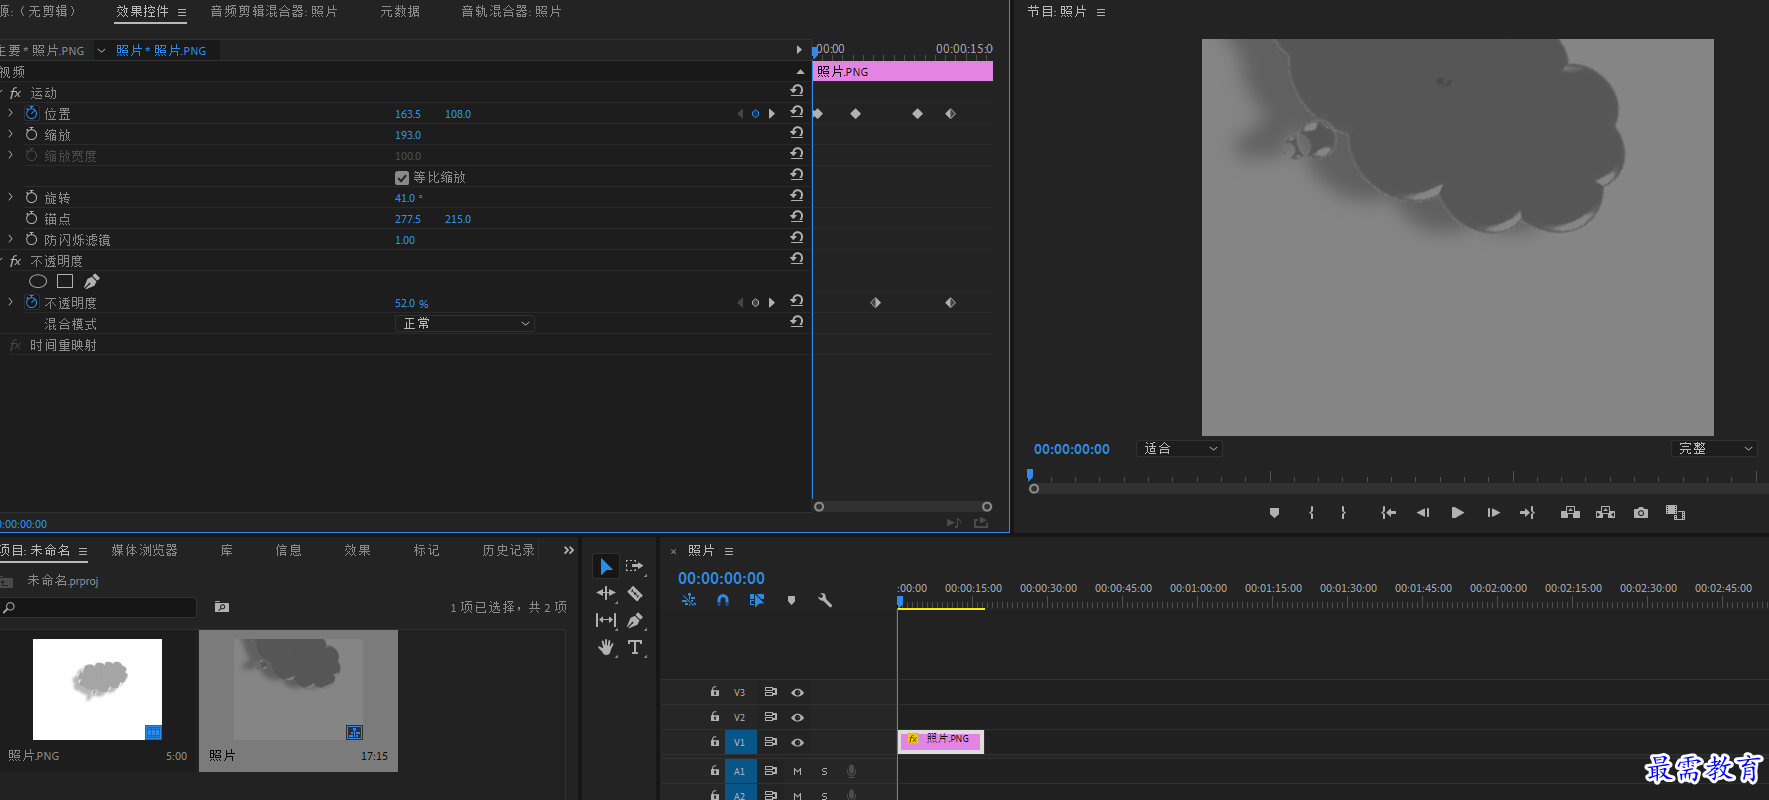Open the 元数据 tab
The width and height of the screenshot is (1769, 800).
point(400,12)
